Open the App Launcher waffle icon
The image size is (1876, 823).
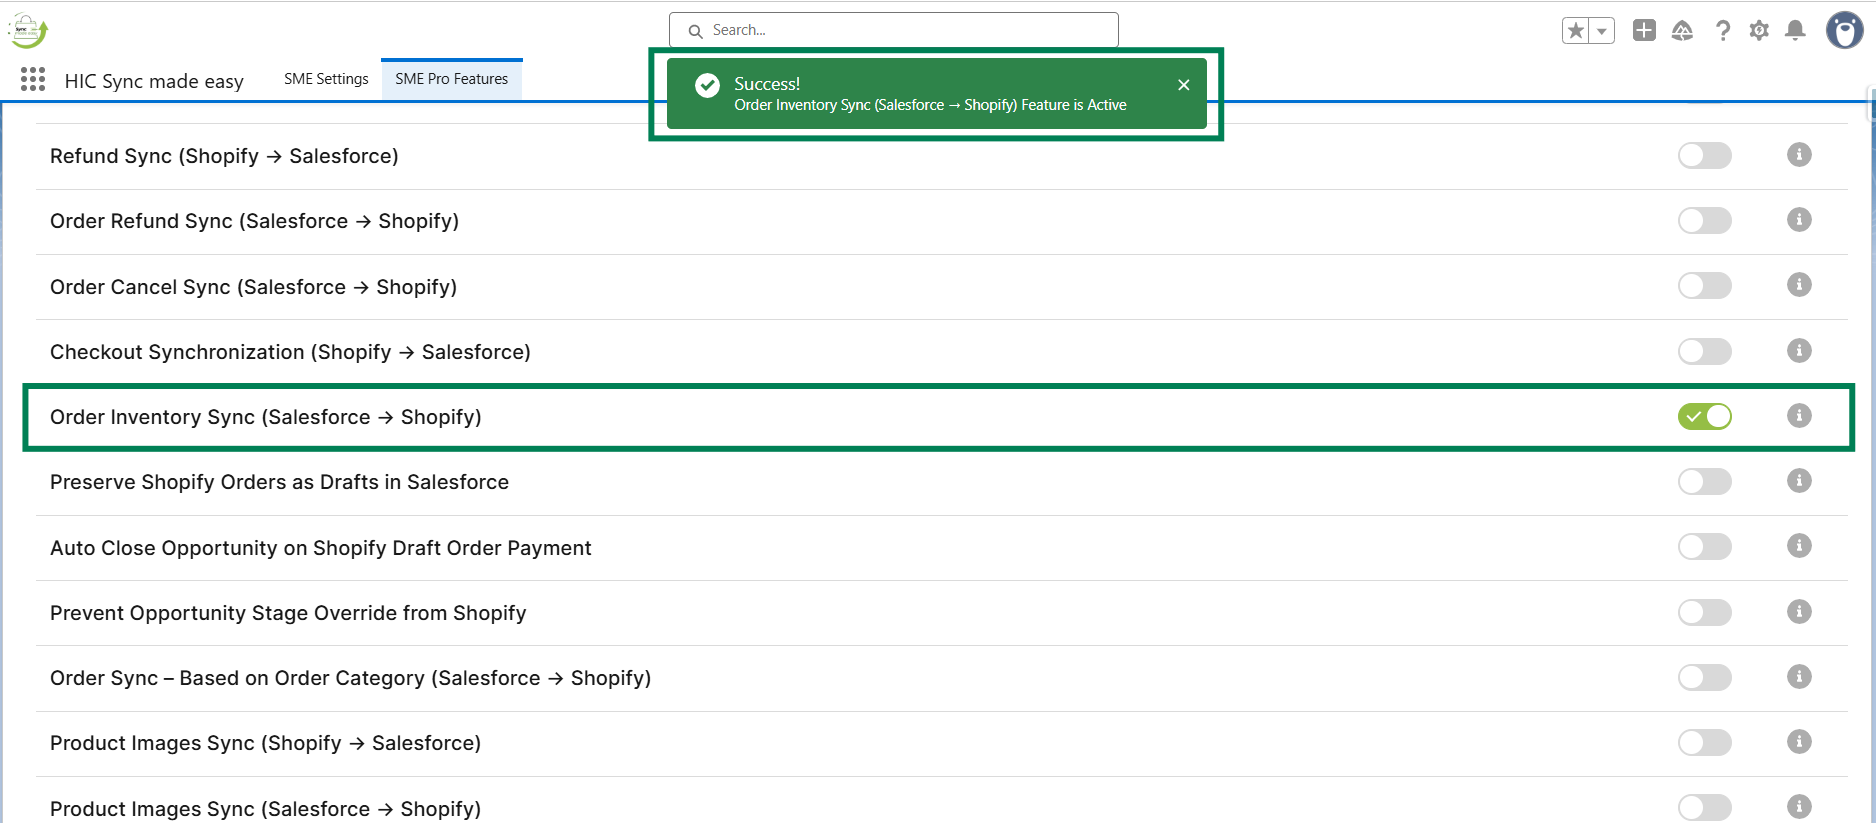pyautogui.click(x=33, y=80)
